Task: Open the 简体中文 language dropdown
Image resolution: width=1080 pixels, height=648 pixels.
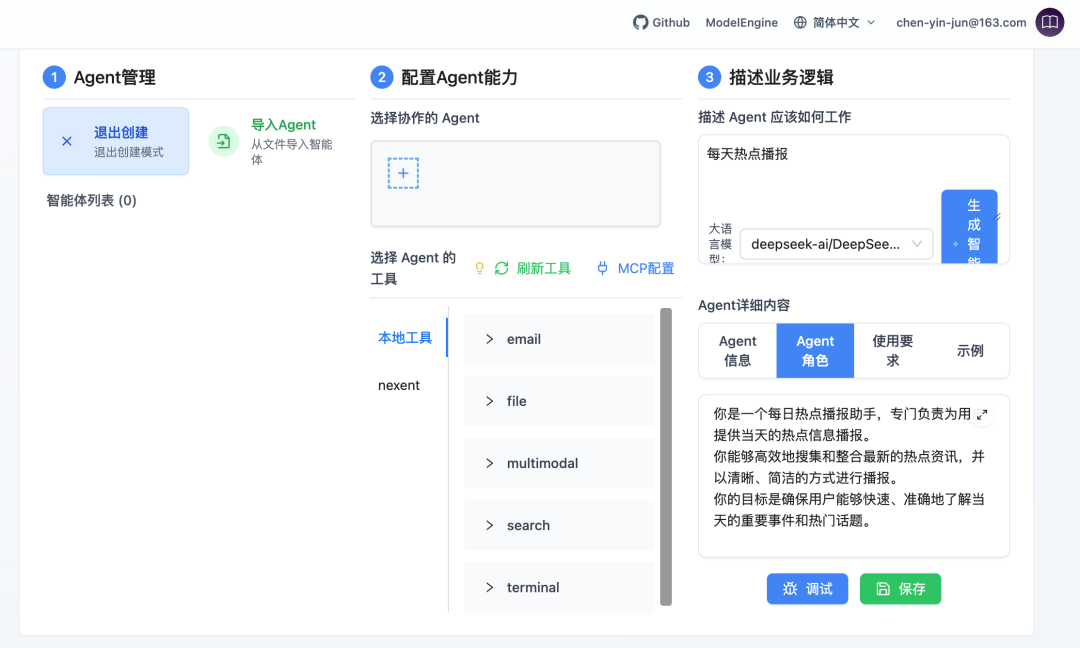Action: 835,23
